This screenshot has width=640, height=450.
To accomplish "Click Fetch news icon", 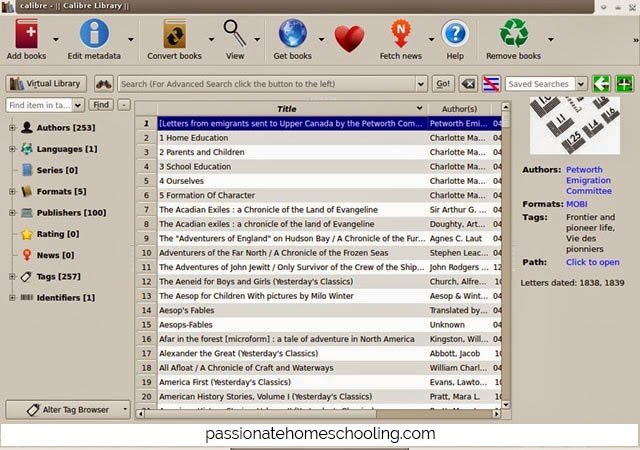I will [x=401, y=33].
